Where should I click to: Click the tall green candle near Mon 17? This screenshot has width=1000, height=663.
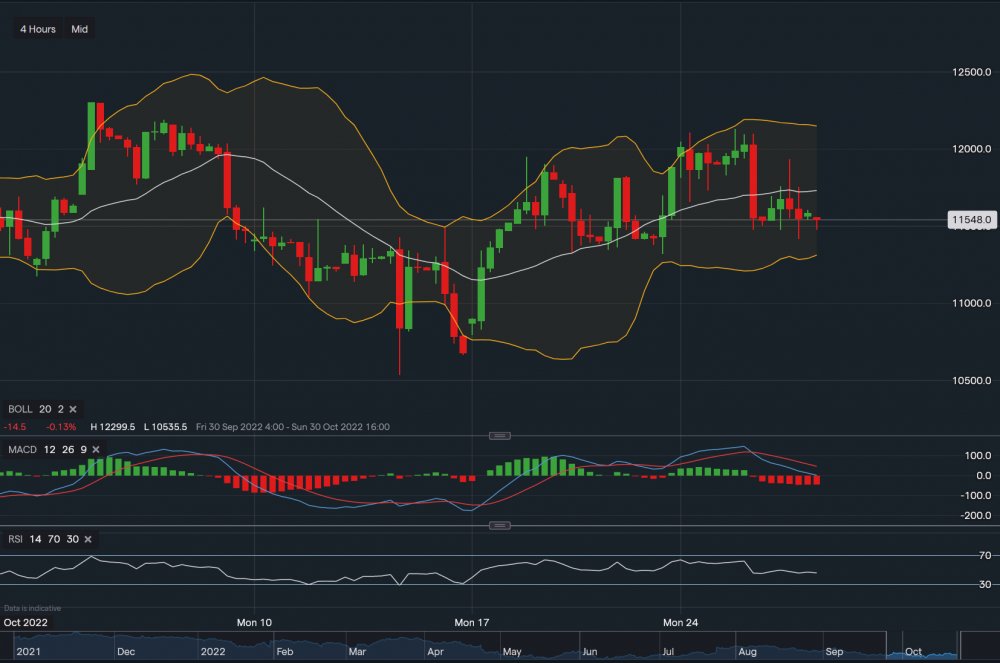click(481, 295)
